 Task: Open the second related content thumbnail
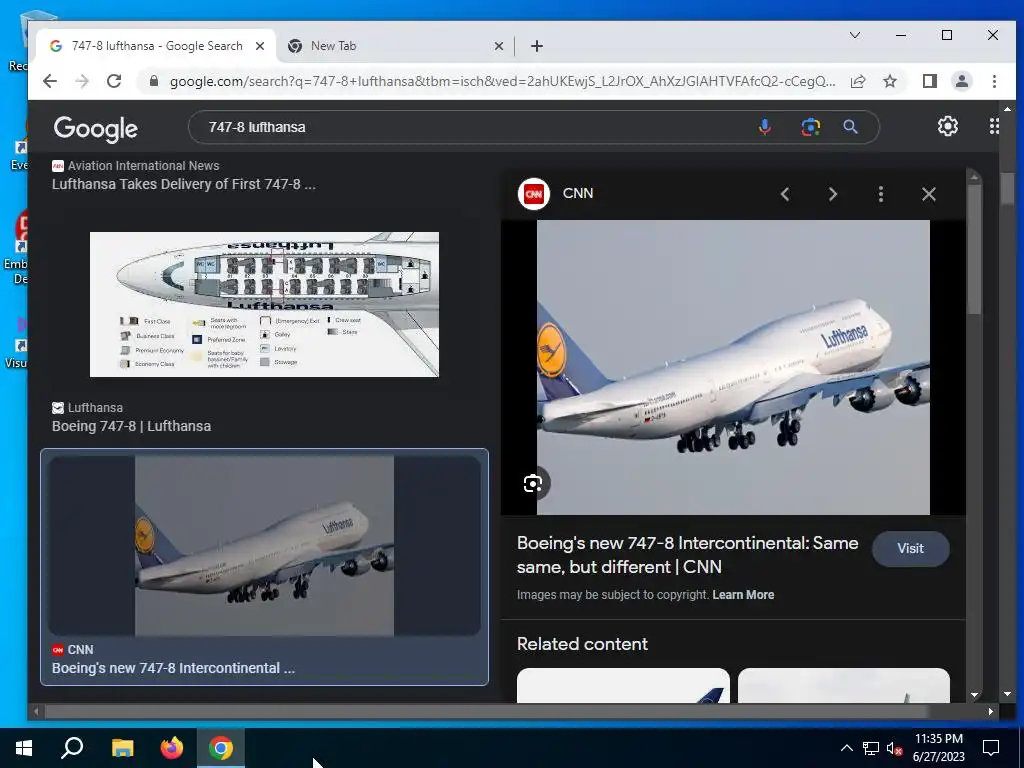[844, 685]
